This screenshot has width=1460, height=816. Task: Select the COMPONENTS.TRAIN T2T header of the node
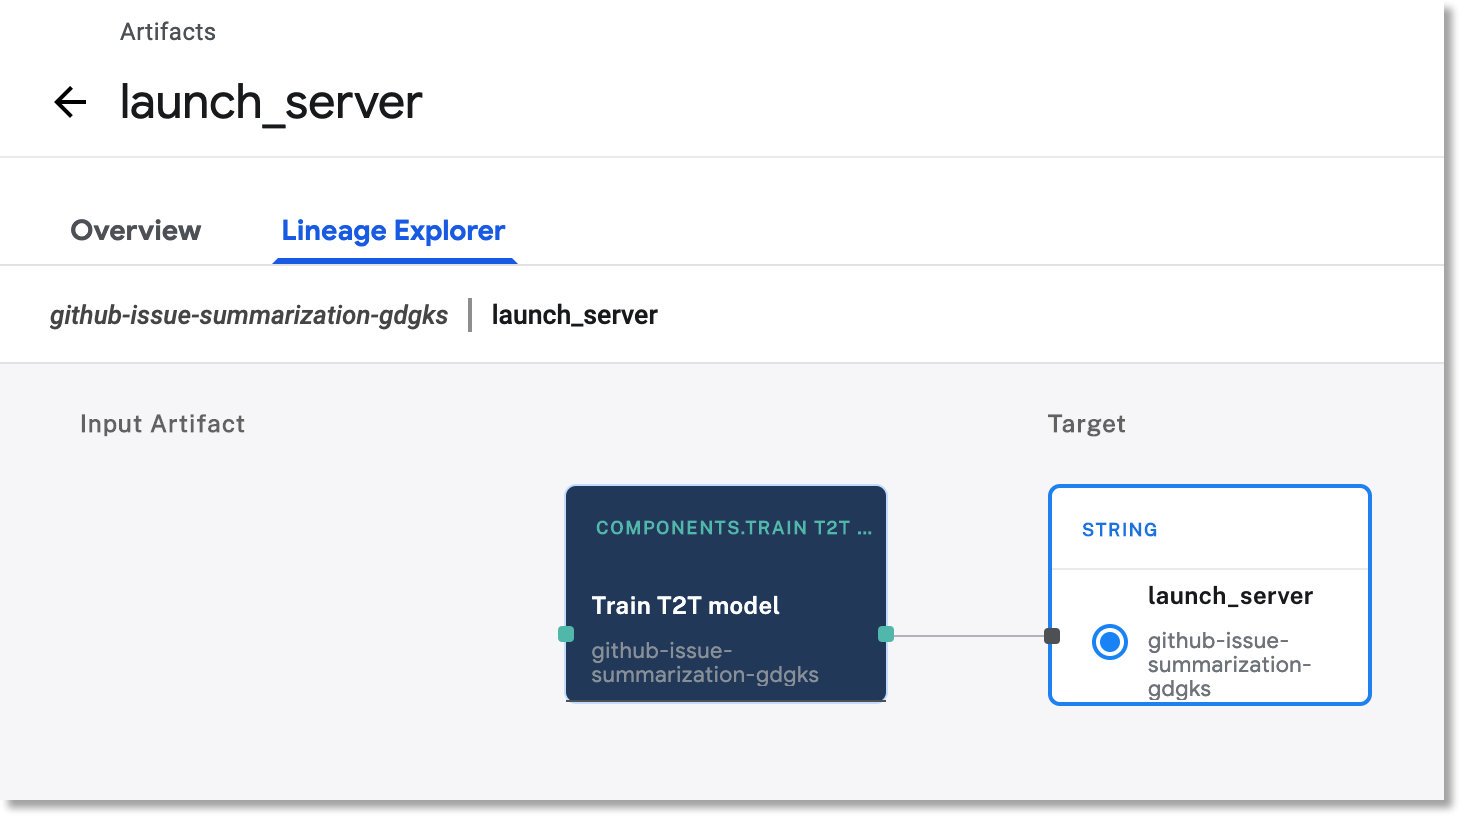point(733,528)
